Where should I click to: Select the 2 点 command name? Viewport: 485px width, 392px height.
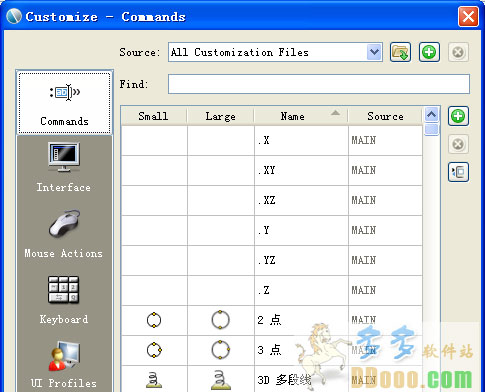point(269,320)
